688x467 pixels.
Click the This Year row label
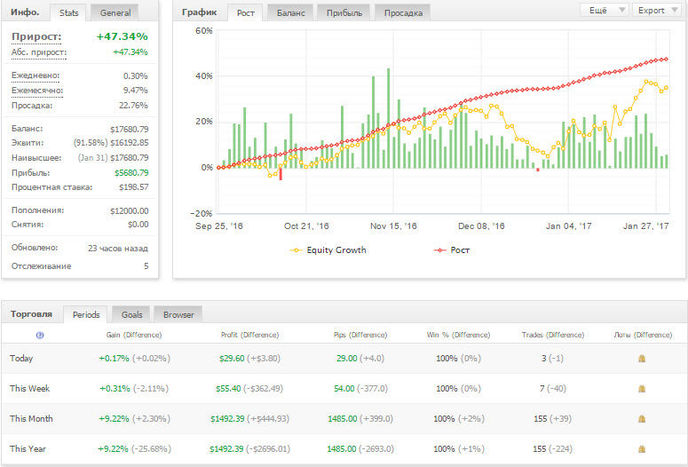pyautogui.click(x=28, y=449)
